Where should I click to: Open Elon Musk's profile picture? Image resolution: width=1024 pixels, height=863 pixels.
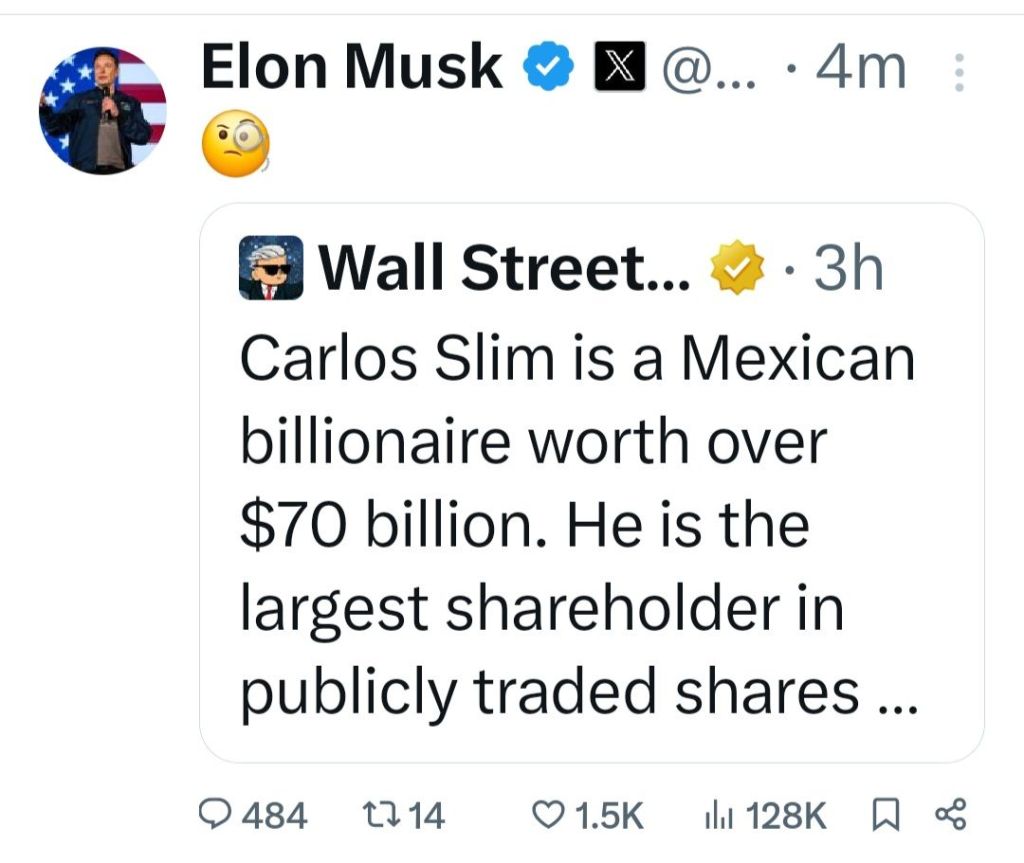[102, 110]
